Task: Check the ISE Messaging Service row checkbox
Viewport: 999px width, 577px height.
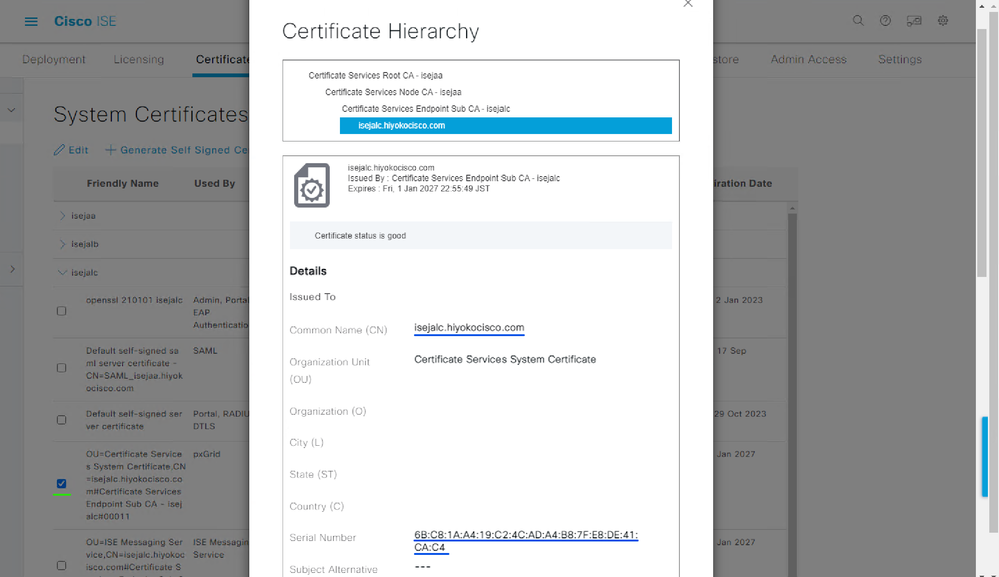Action: click(61, 566)
